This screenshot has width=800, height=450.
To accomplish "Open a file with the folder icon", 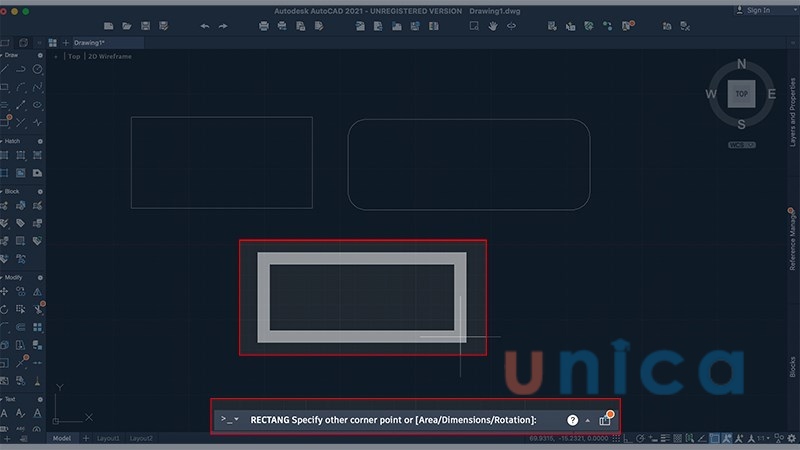I will (127, 26).
